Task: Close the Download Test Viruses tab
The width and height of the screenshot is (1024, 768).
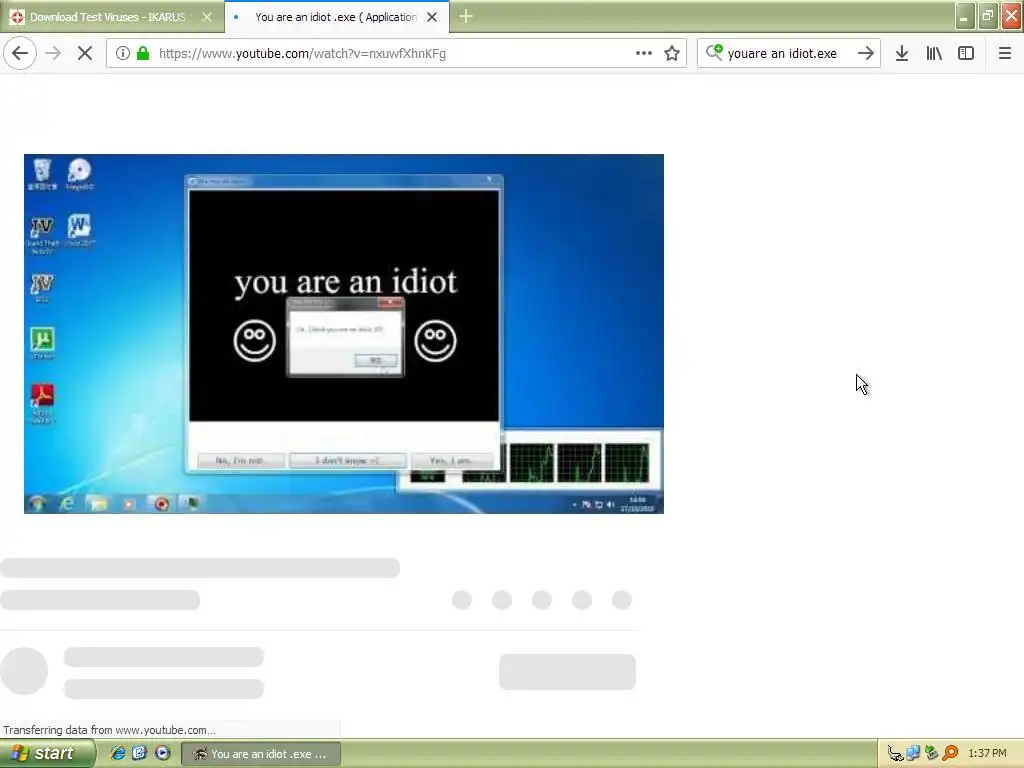Action: click(x=207, y=17)
